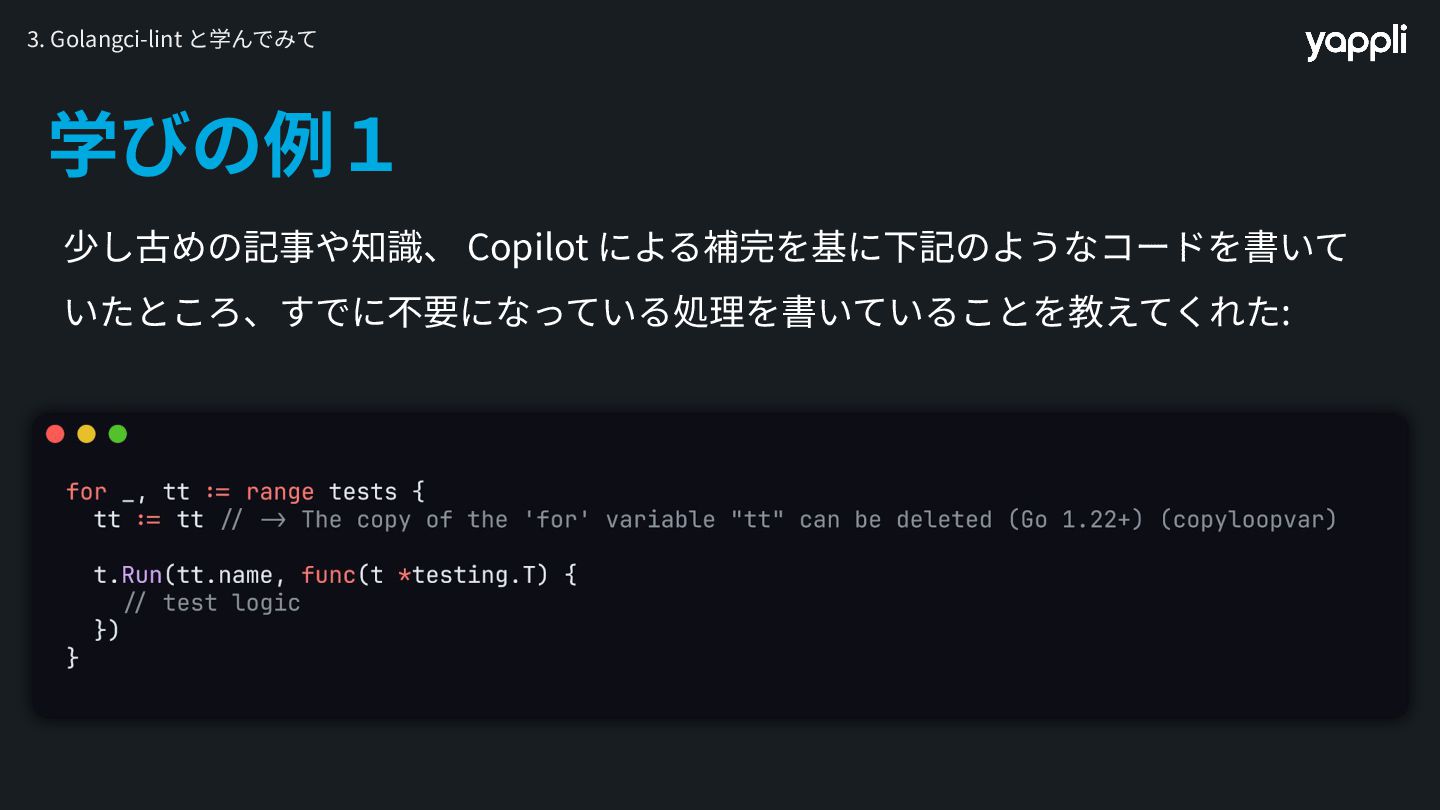Screen dimensions: 1440x810
Task: Click the 'Run' method call in code
Action: click(x=142, y=575)
